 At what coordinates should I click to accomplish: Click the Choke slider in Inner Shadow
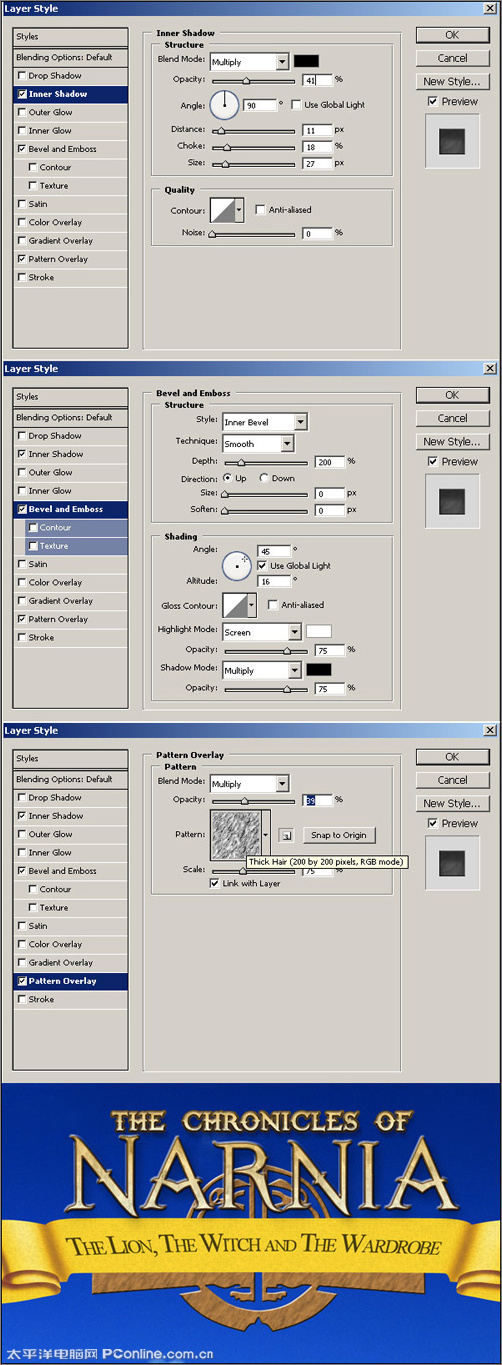click(x=252, y=148)
